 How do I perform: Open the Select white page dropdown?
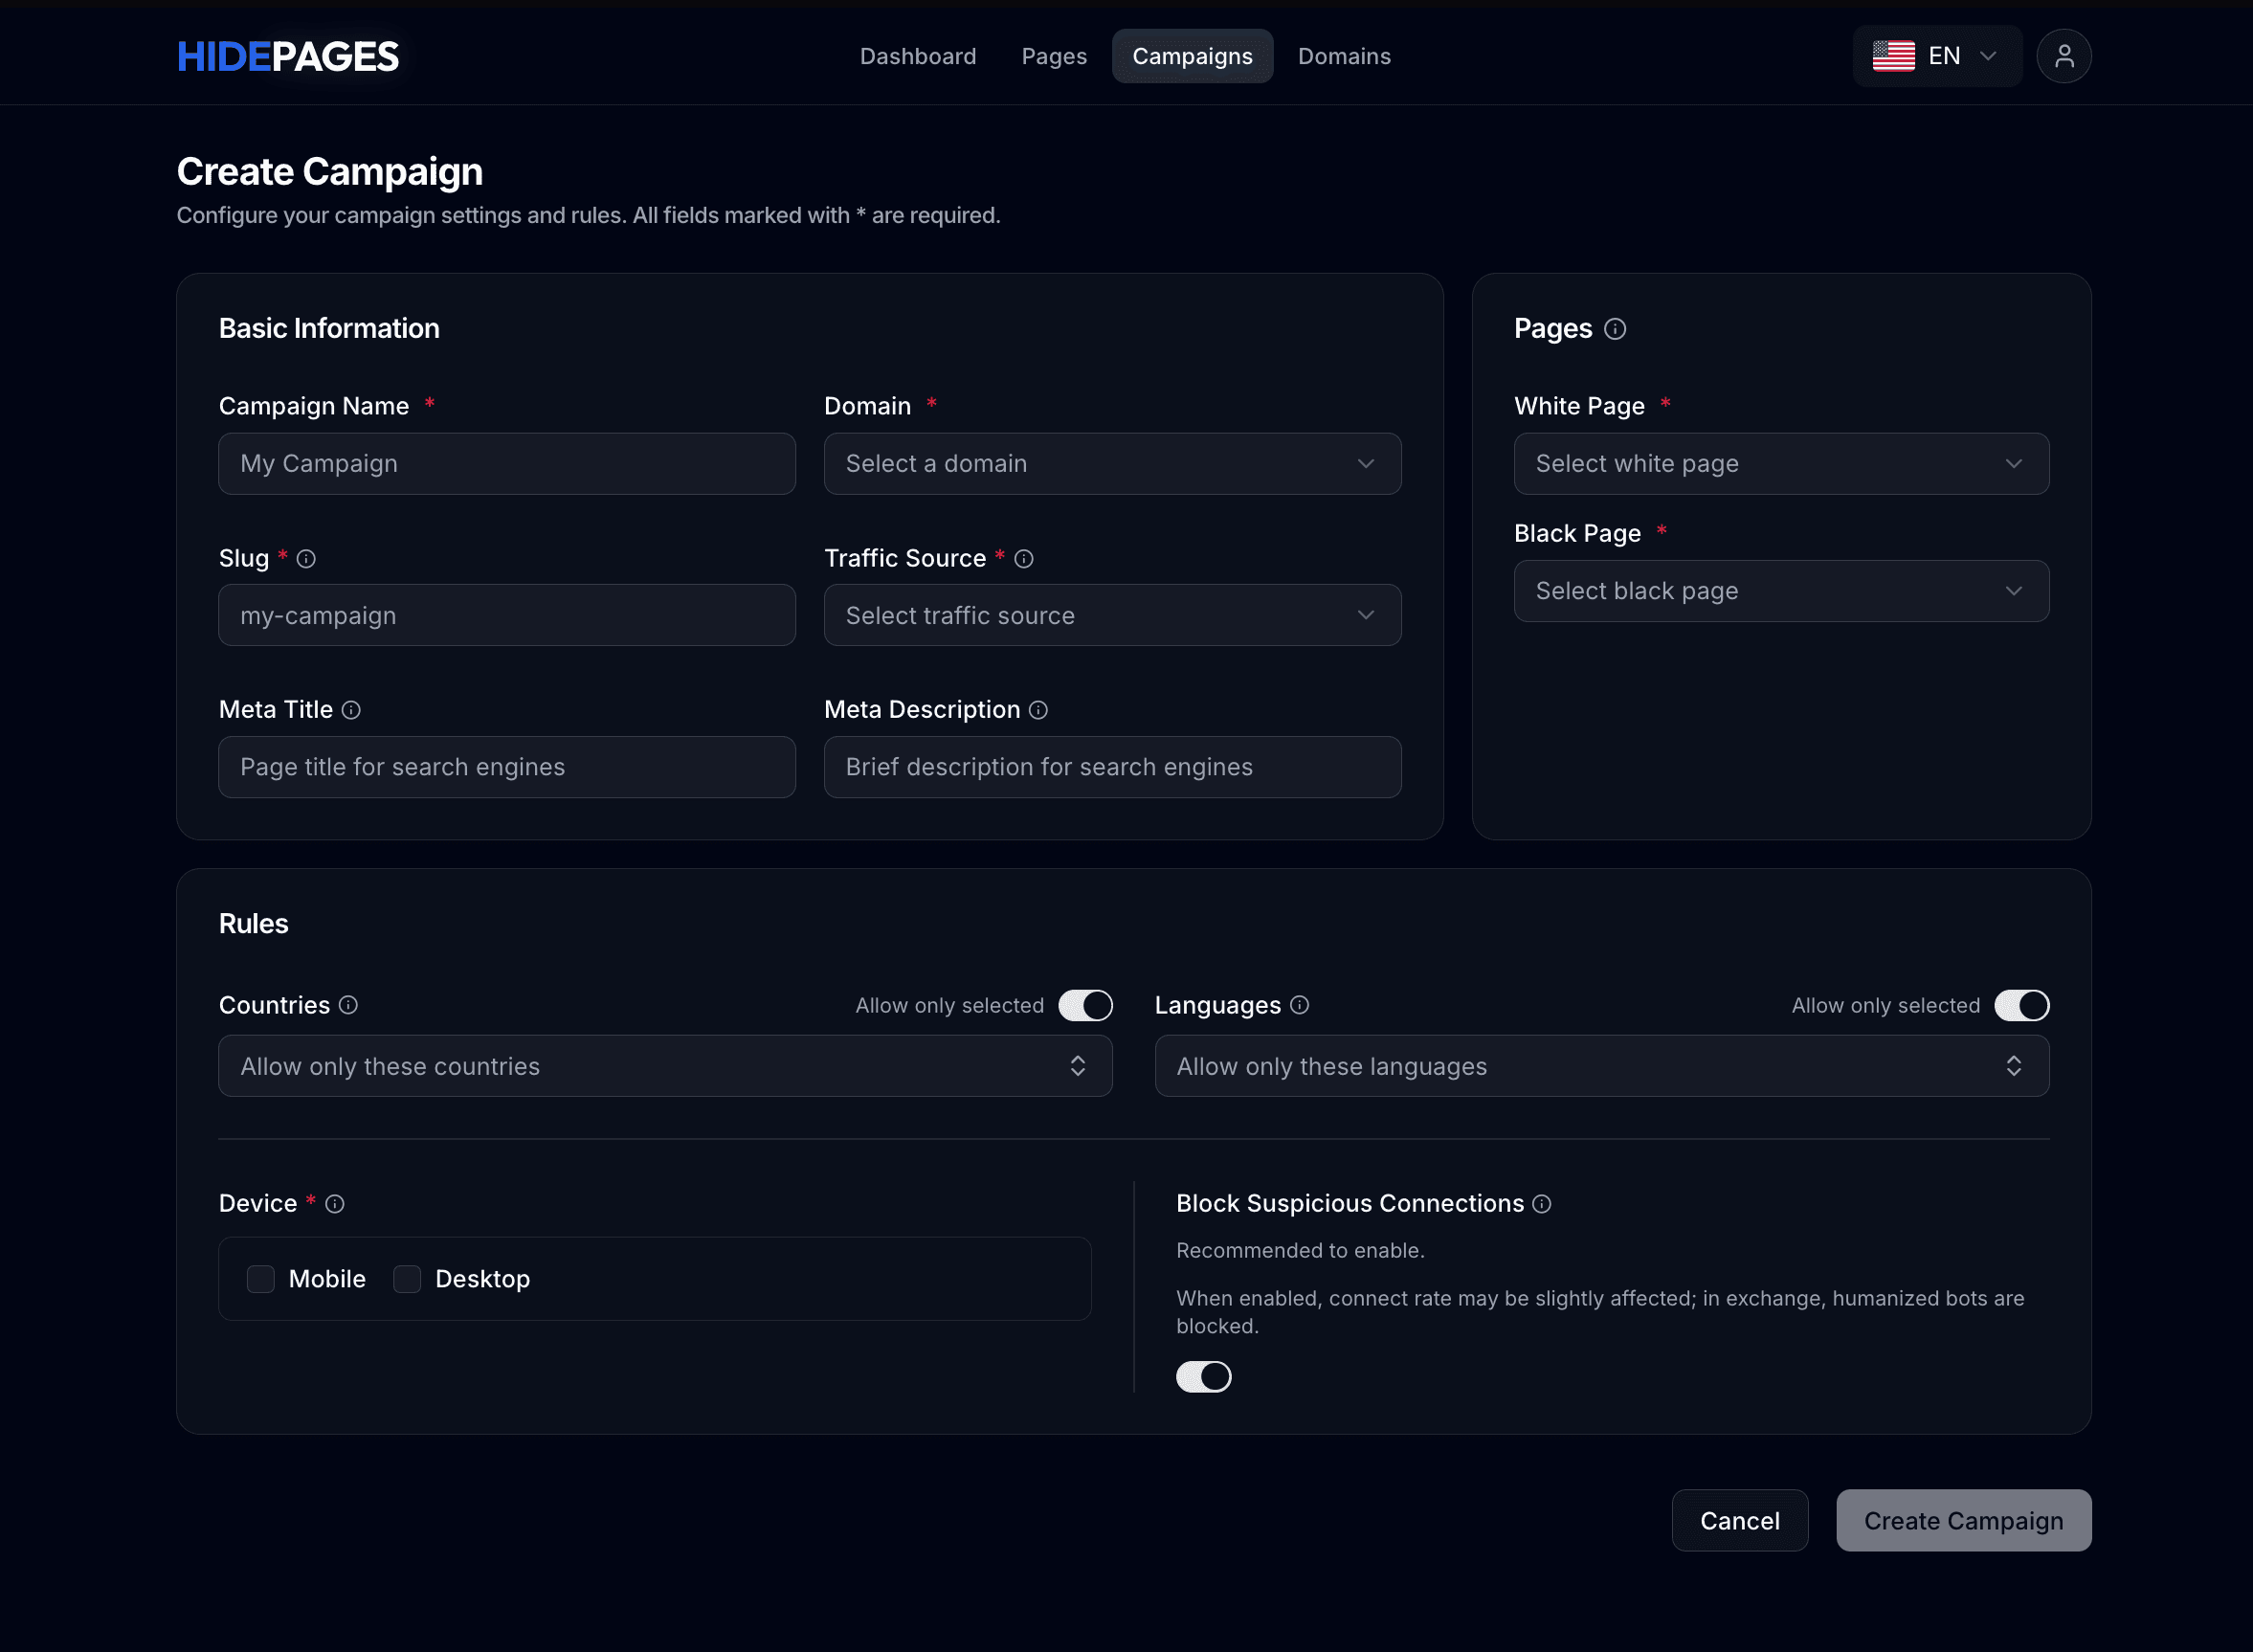(x=1781, y=464)
